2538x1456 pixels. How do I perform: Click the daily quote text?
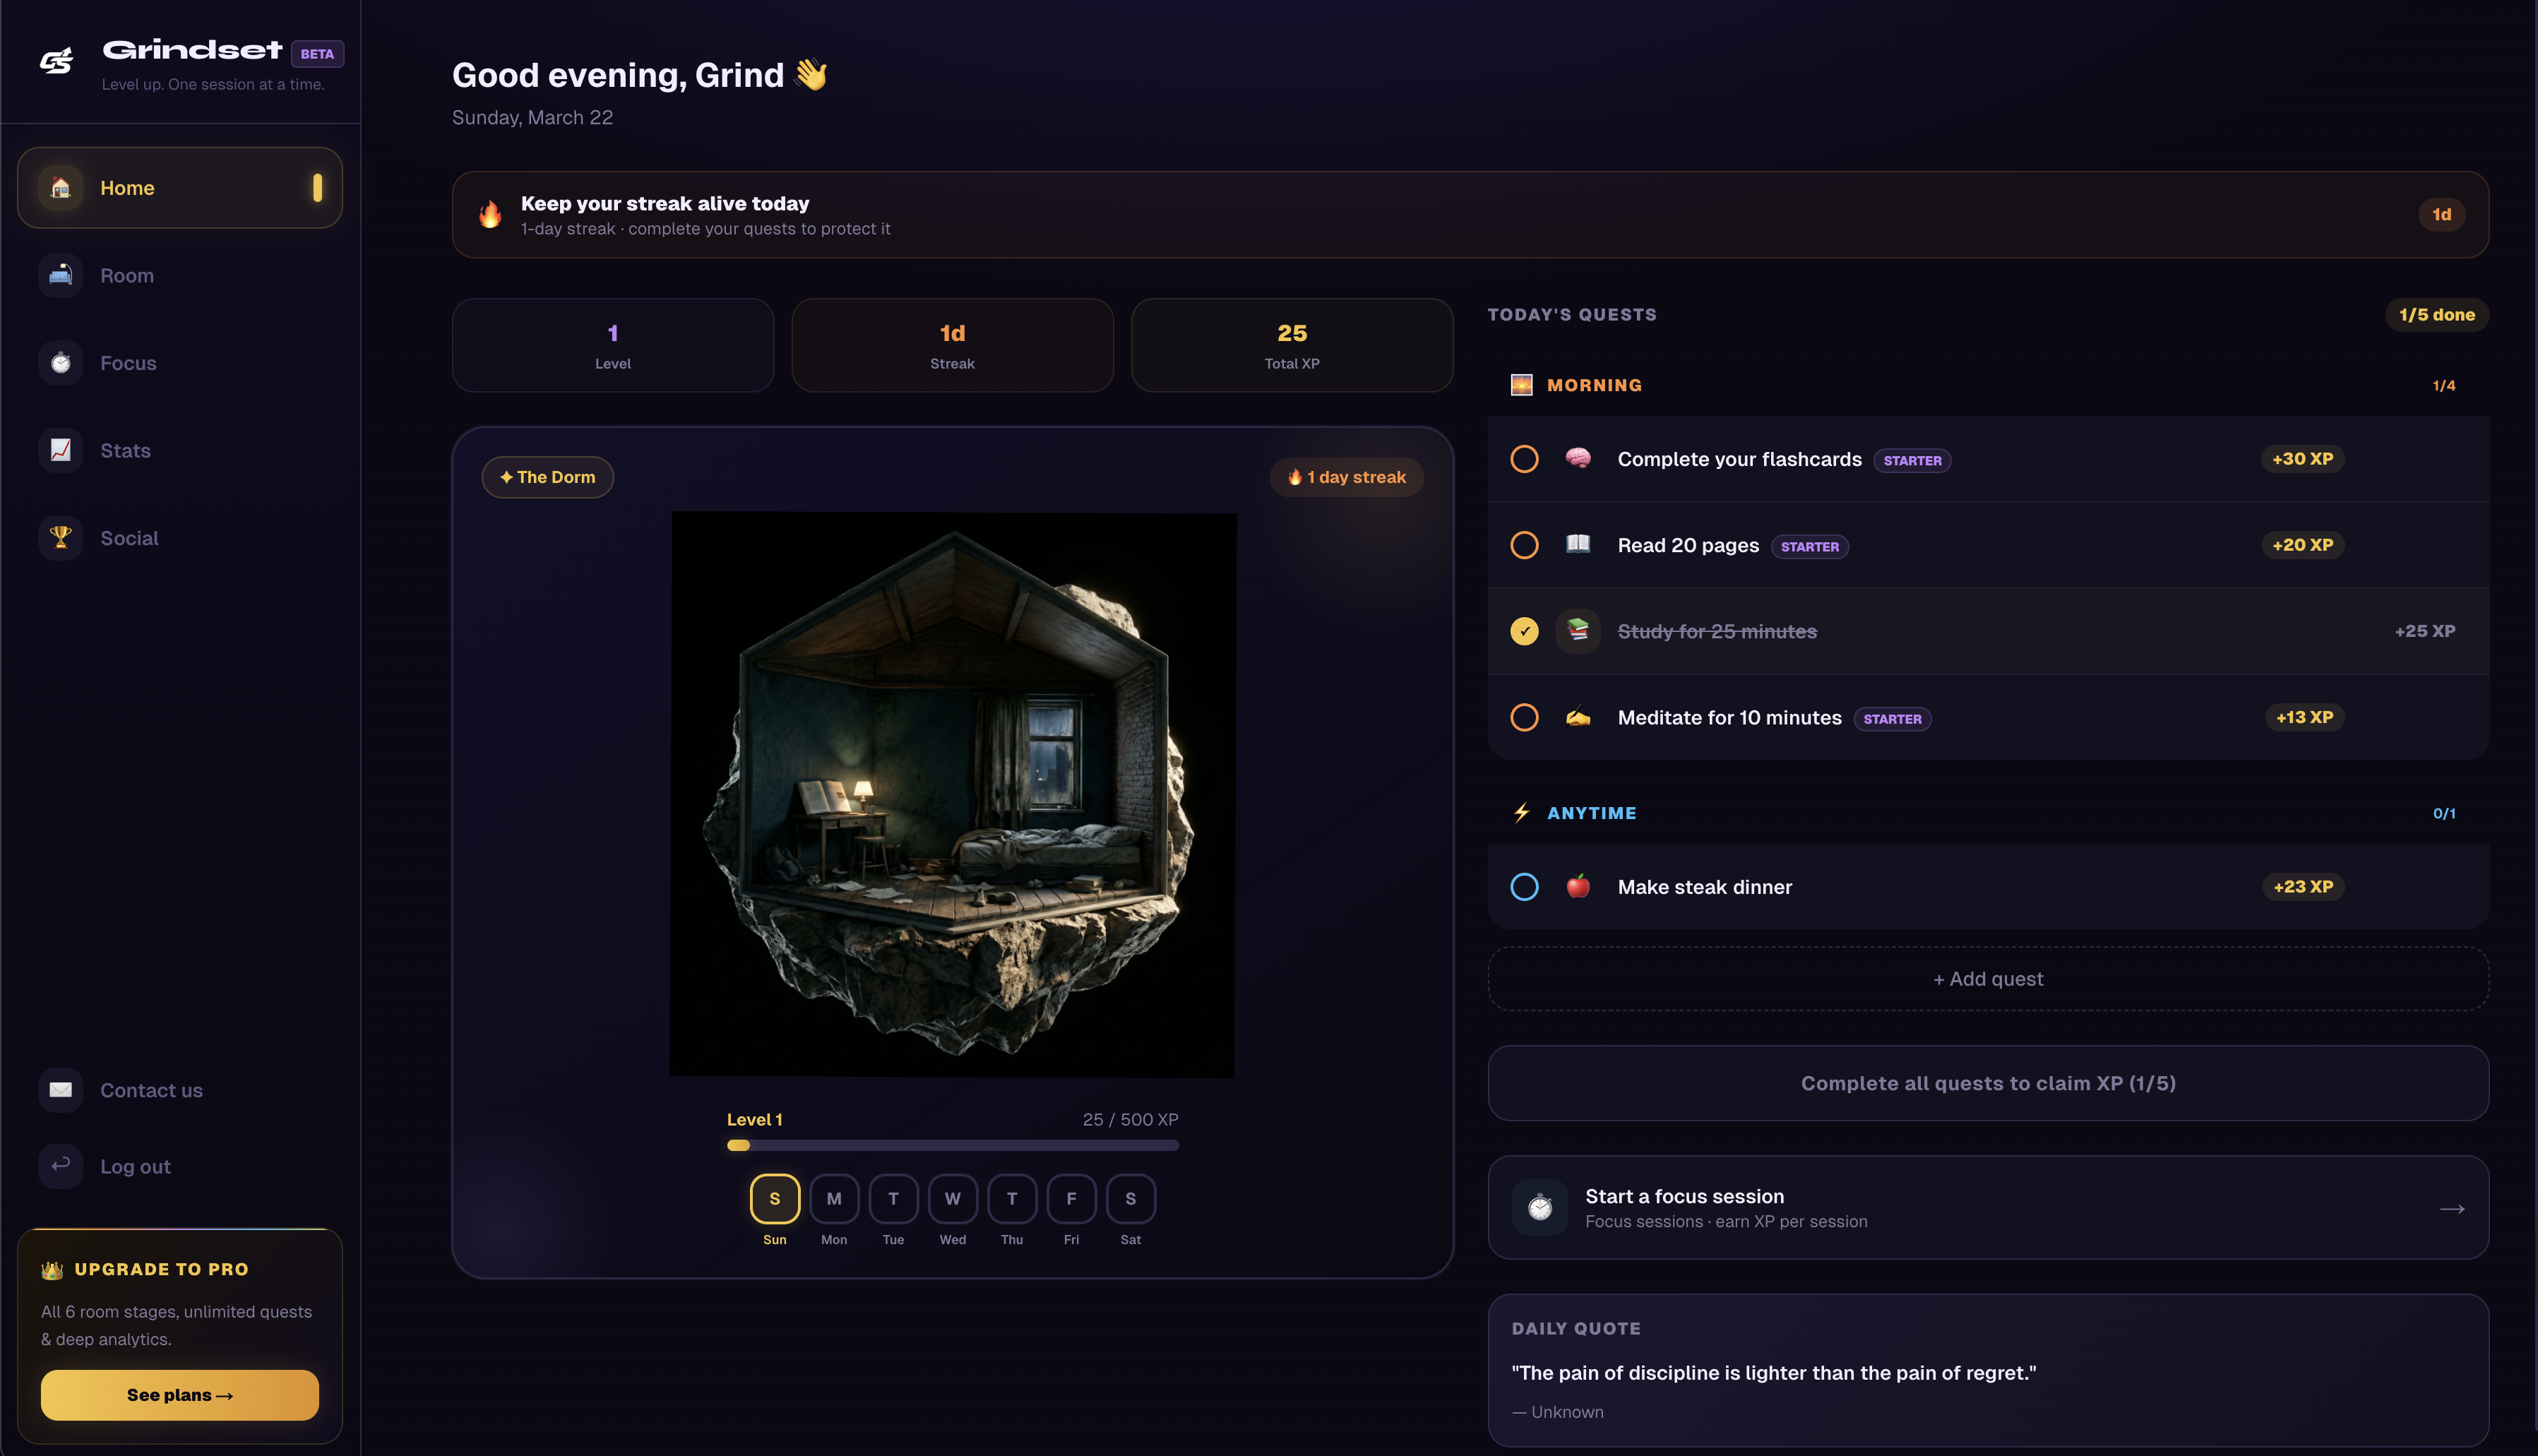[1773, 1373]
